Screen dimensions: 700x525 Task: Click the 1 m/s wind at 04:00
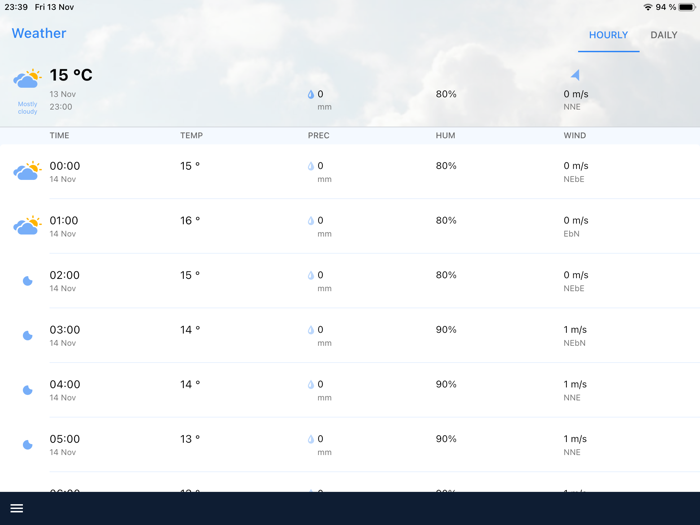point(575,384)
